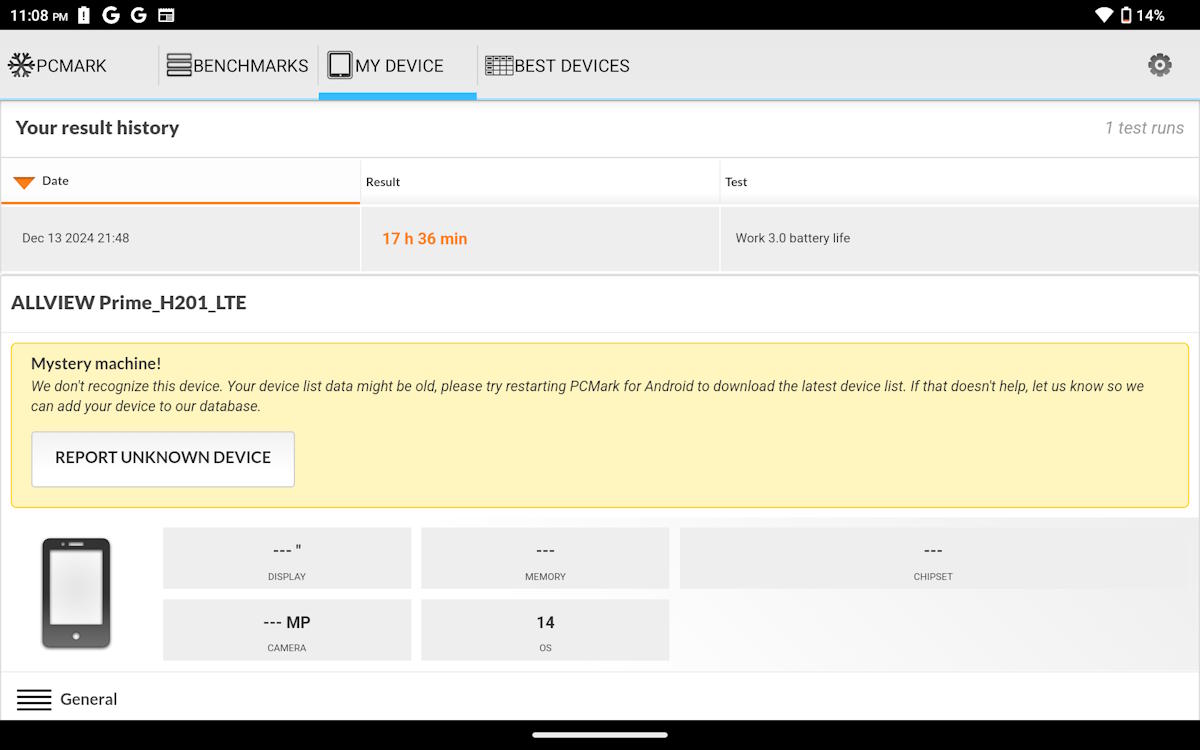Click the 1 test runs label
The height and width of the screenshot is (750, 1200).
pyautogui.click(x=1144, y=128)
